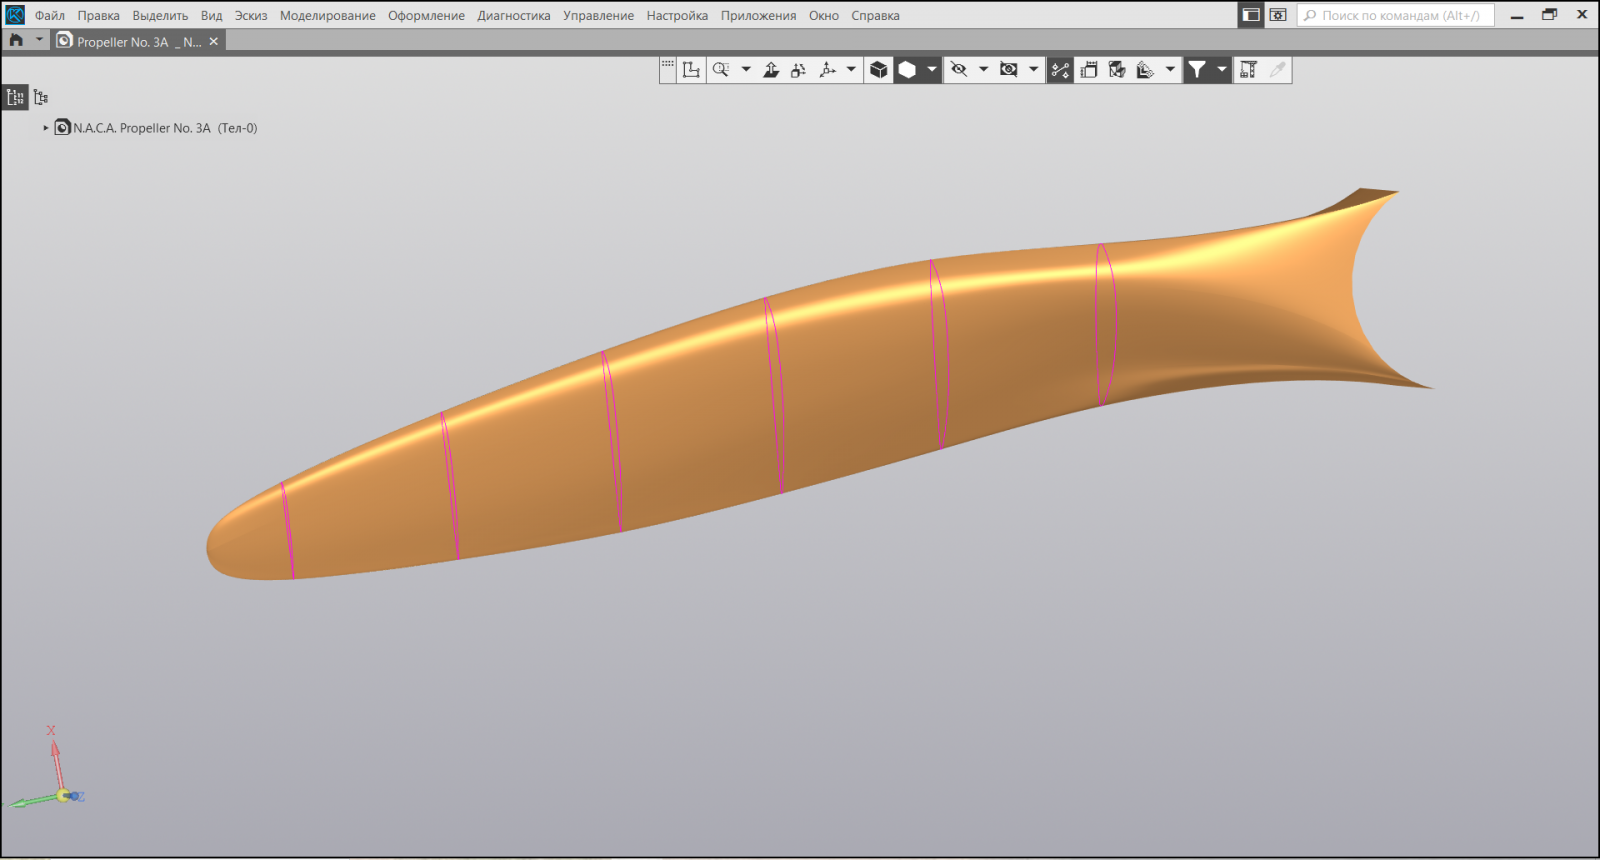
Task: Open the Моделирование menu
Action: pyautogui.click(x=327, y=16)
